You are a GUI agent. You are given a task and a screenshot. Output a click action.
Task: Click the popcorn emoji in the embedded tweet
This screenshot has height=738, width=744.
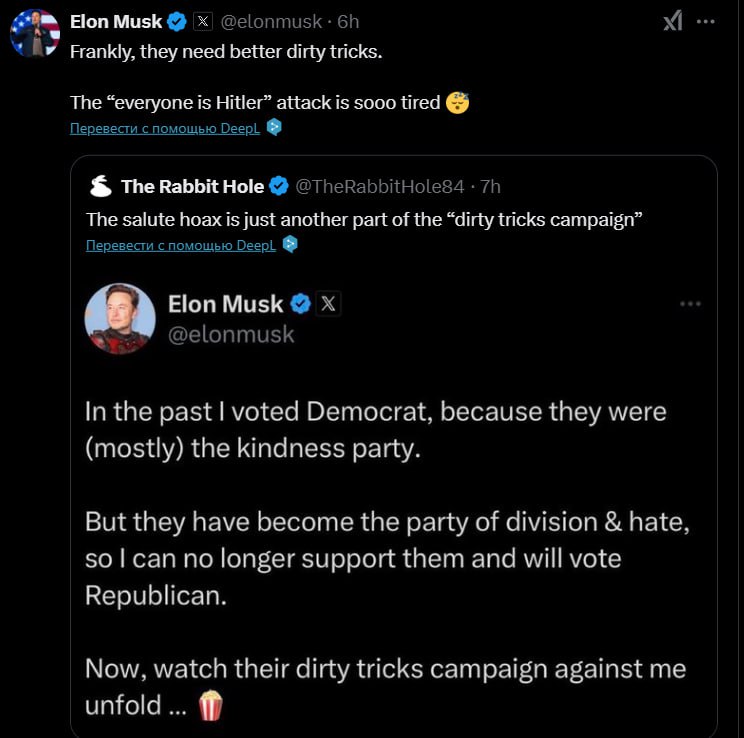click(211, 706)
